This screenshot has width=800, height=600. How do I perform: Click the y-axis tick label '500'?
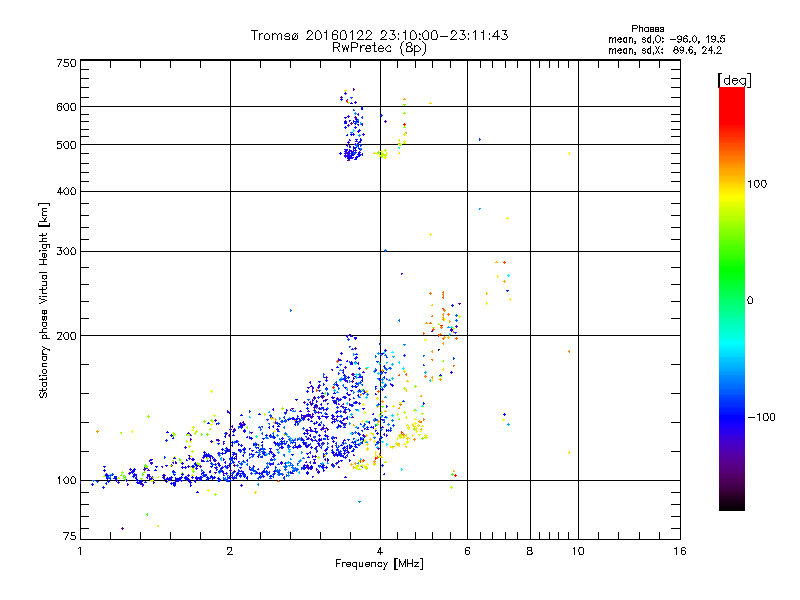coord(66,145)
